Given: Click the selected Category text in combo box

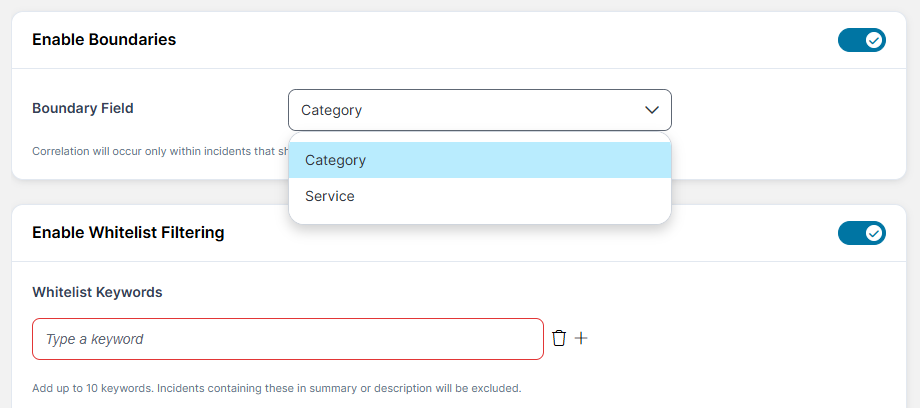Looking at the screenshot, I should pyautogui.click(x=331, y=110).
